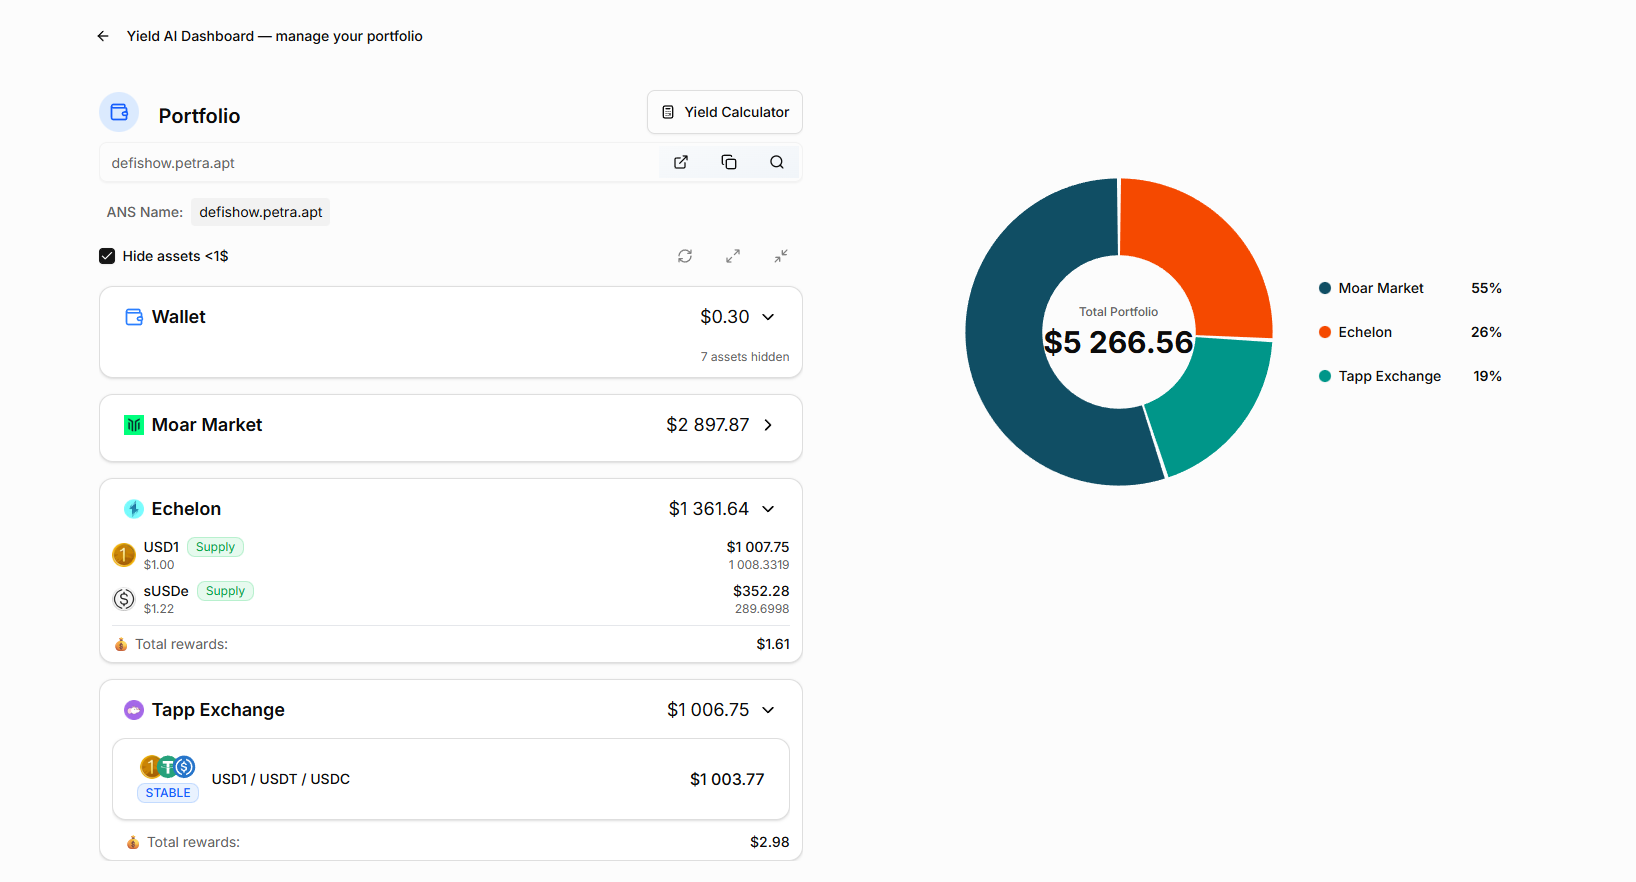The image size is (1636, 882).
Task: Collapse the Echelon section chevron
Action: click(768, 509)
